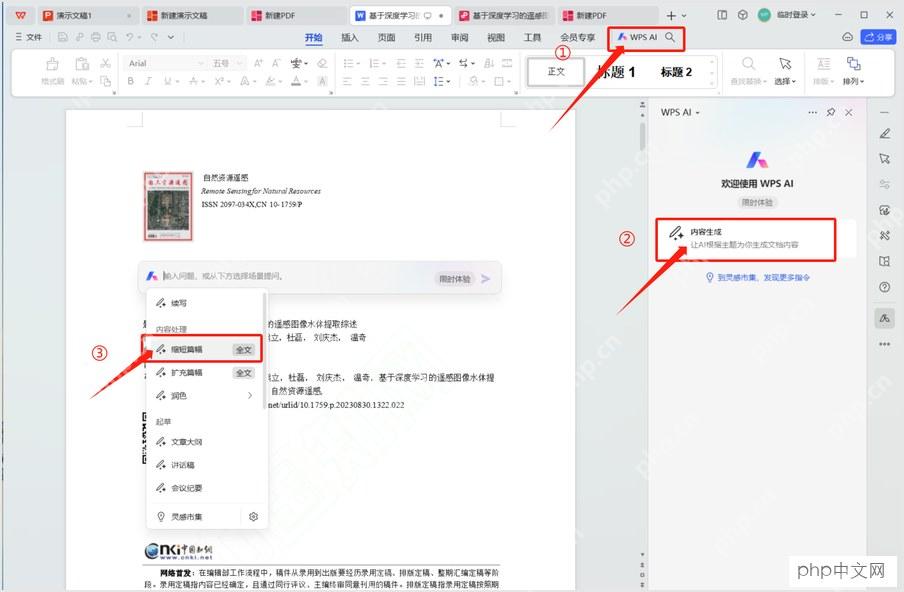Click the Align Left paragraph icon

(x=347, y=81)
